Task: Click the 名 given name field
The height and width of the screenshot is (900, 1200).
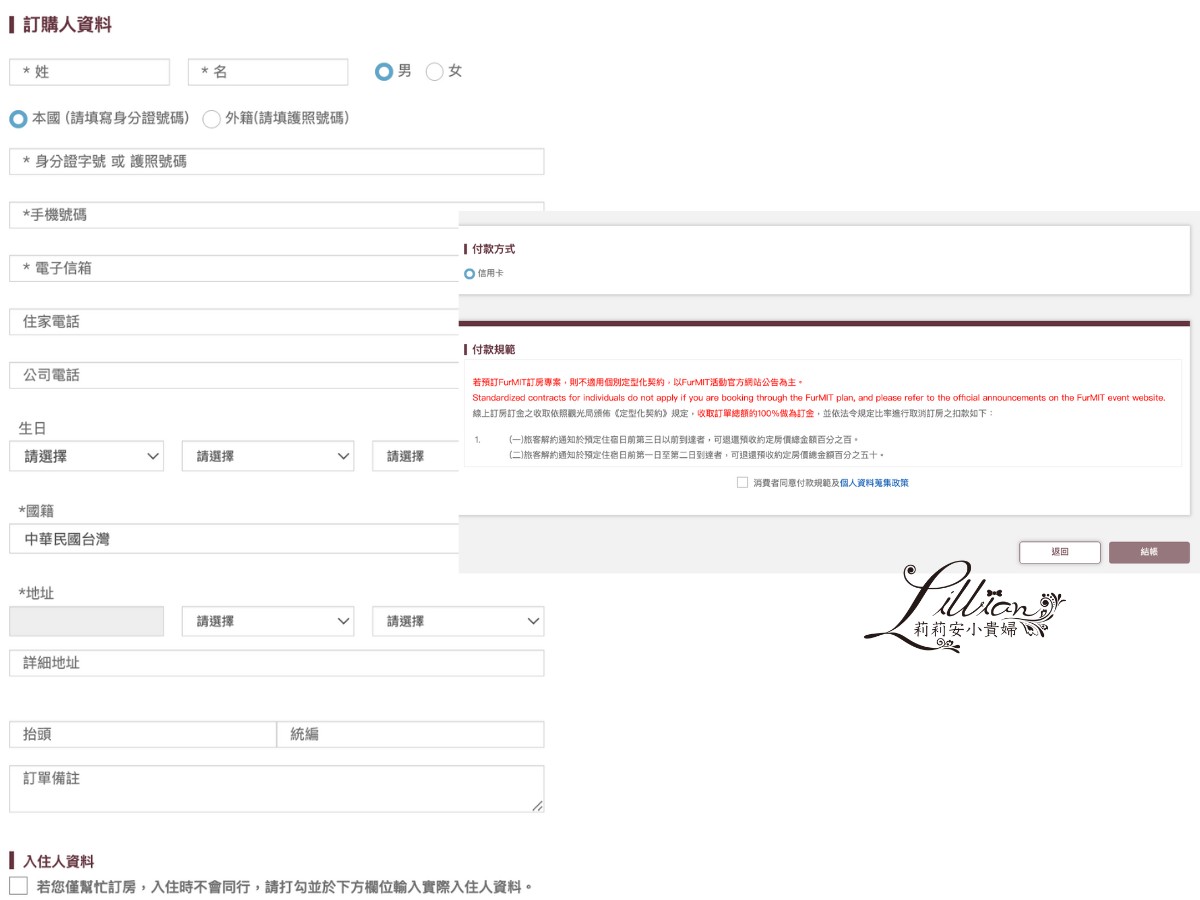Action: (268, 72)
